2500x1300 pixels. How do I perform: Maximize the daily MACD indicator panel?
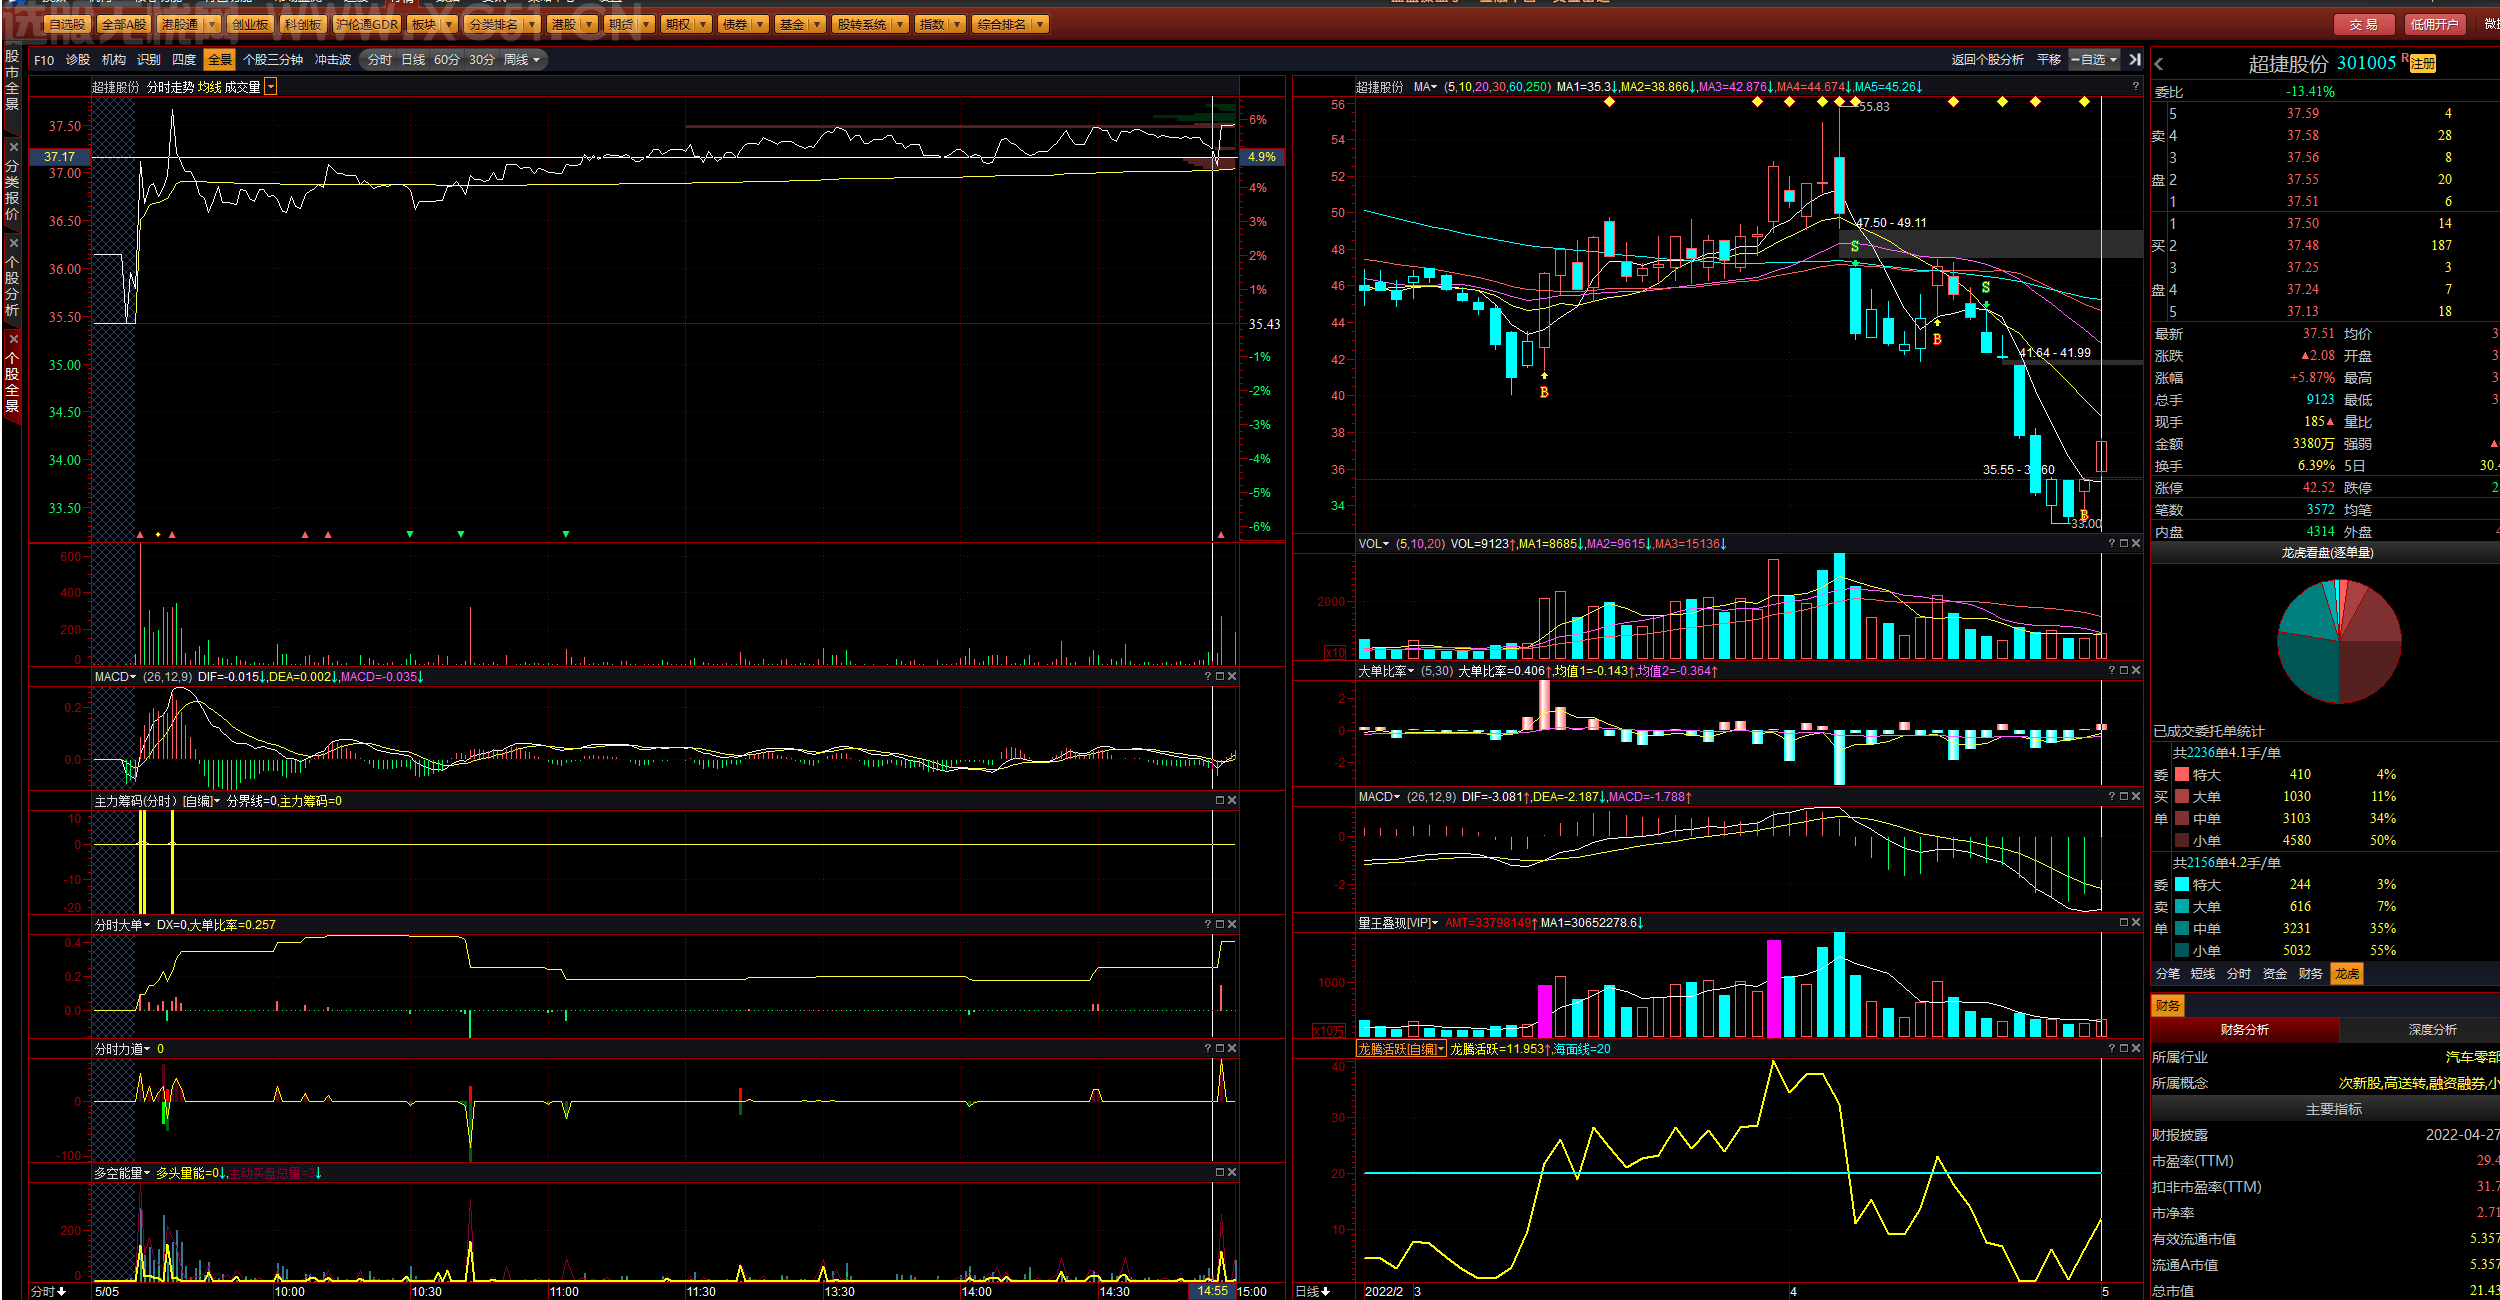pos(2124,797)
